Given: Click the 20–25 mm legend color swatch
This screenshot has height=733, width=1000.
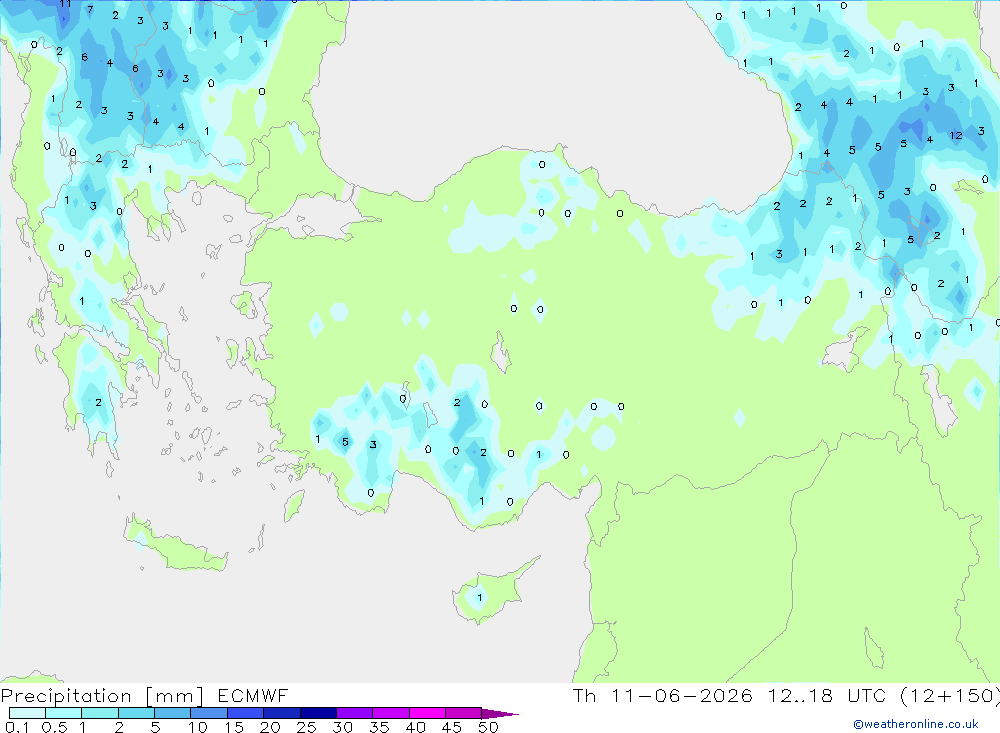Looking at the screenshot, I should (282, 713).
